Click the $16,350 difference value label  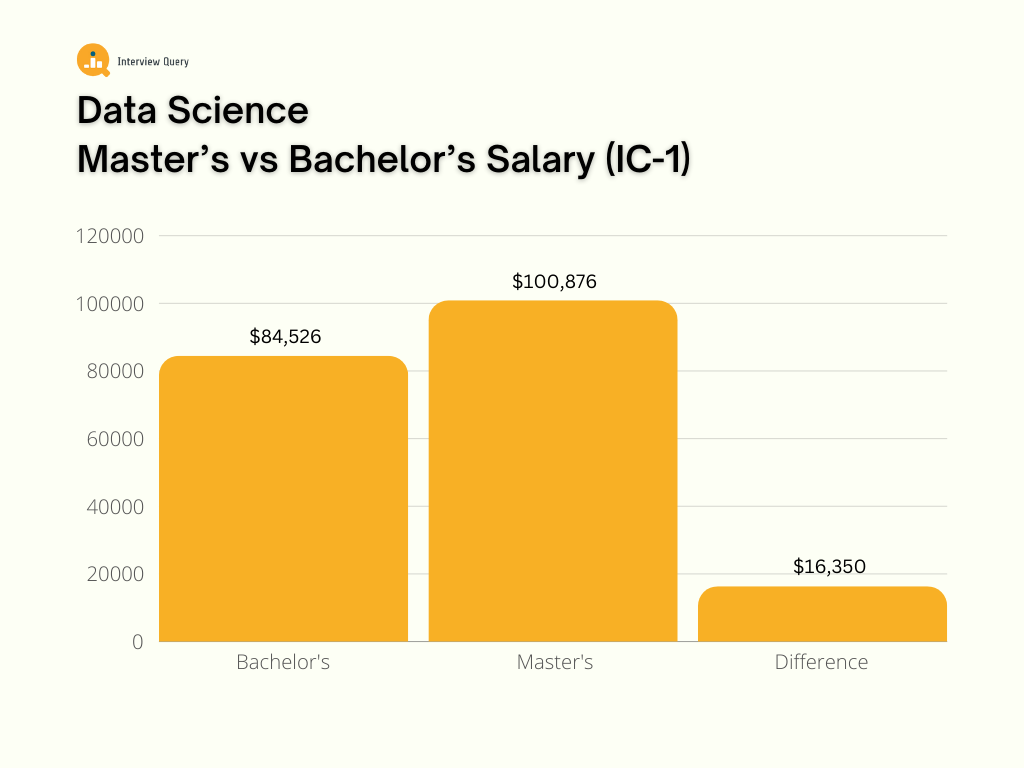(829, 567)
